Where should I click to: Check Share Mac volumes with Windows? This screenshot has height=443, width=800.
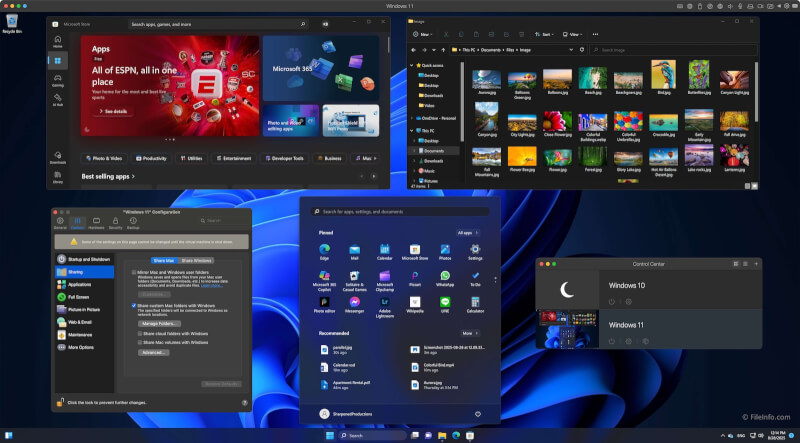click(140, 342)
